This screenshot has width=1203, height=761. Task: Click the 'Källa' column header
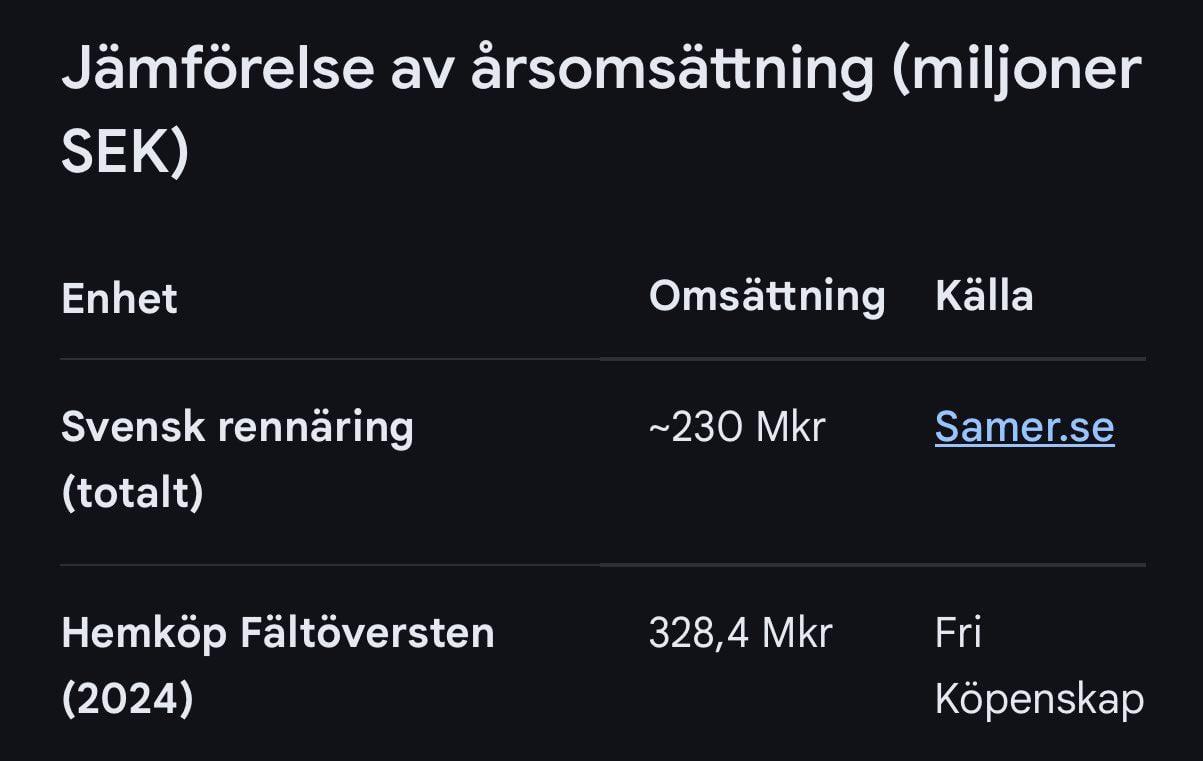(984, 296)
